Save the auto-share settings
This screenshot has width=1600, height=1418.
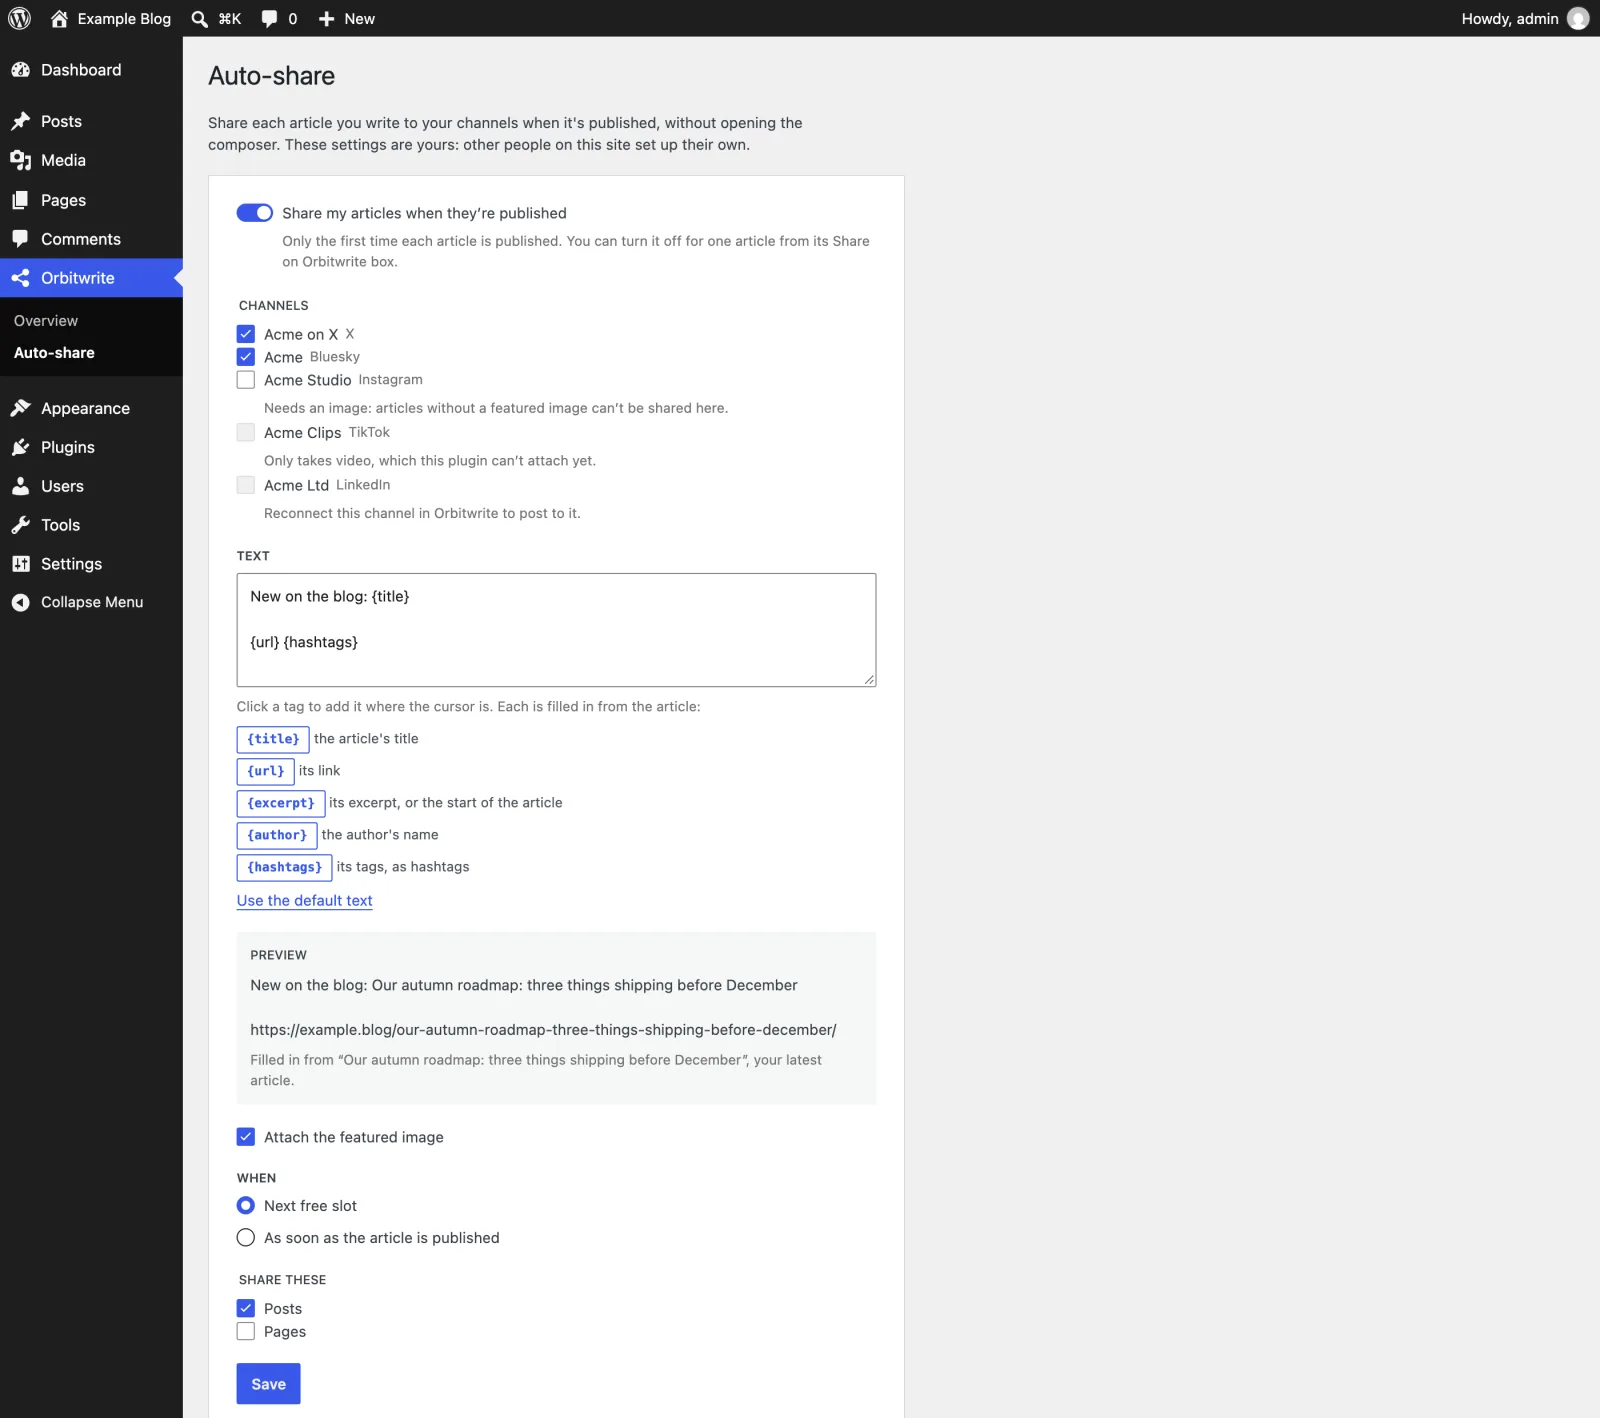269,1384
